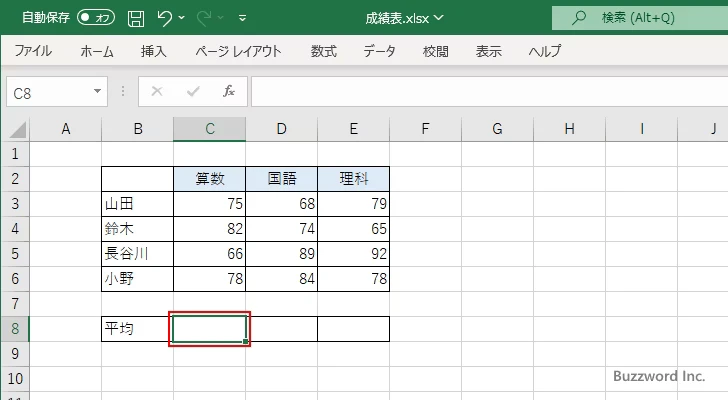Open the ページ レイアウト tab
The width and height of the screenshot is (728, 400).
coord(238,51)
